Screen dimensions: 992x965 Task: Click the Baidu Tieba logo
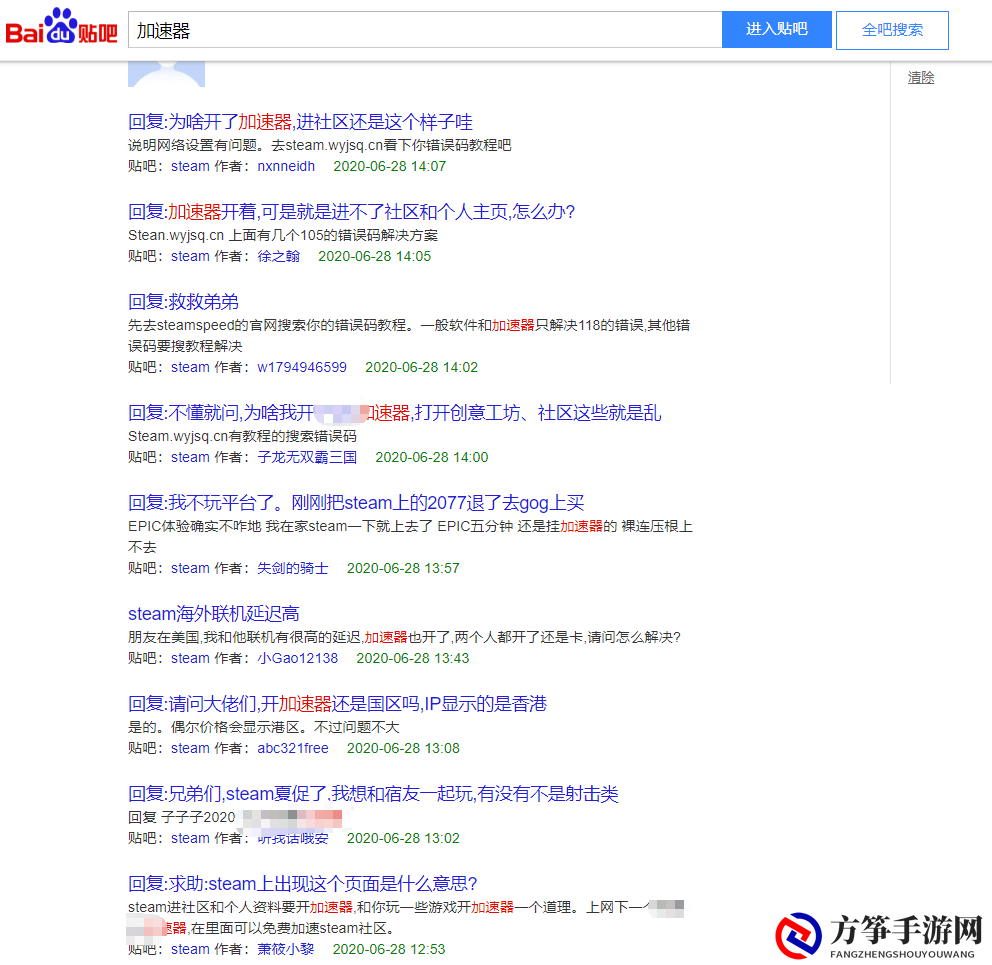61,28
